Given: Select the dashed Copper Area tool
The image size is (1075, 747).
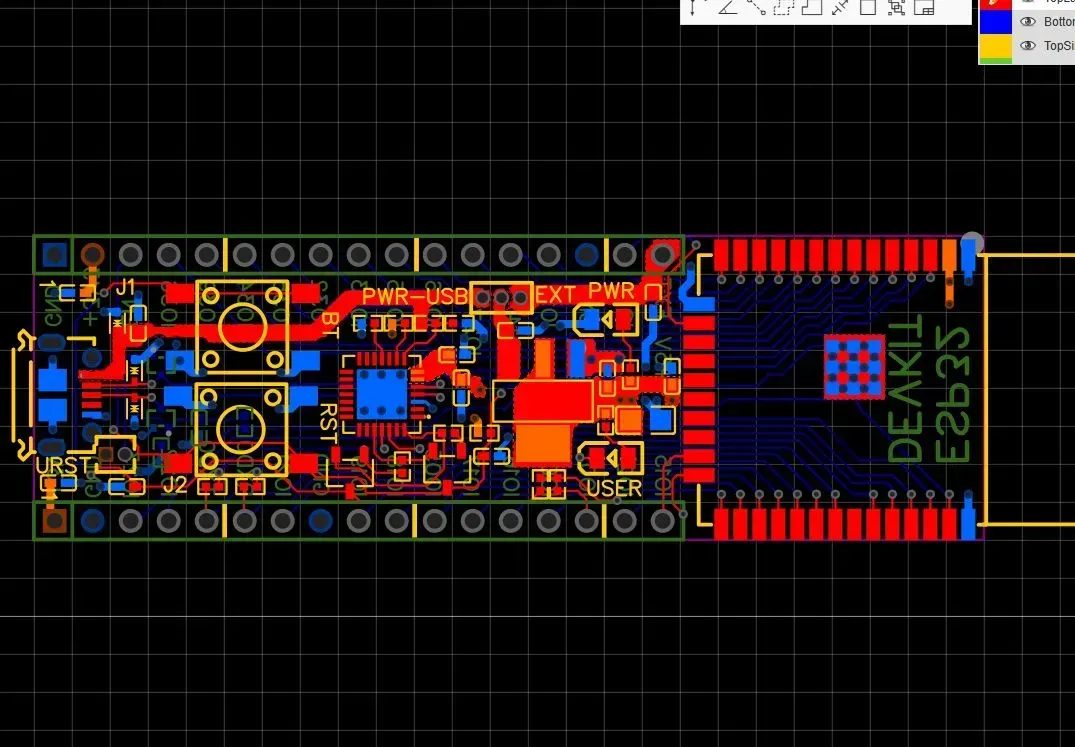Looking at the screenshot, I should coord(784,8).
